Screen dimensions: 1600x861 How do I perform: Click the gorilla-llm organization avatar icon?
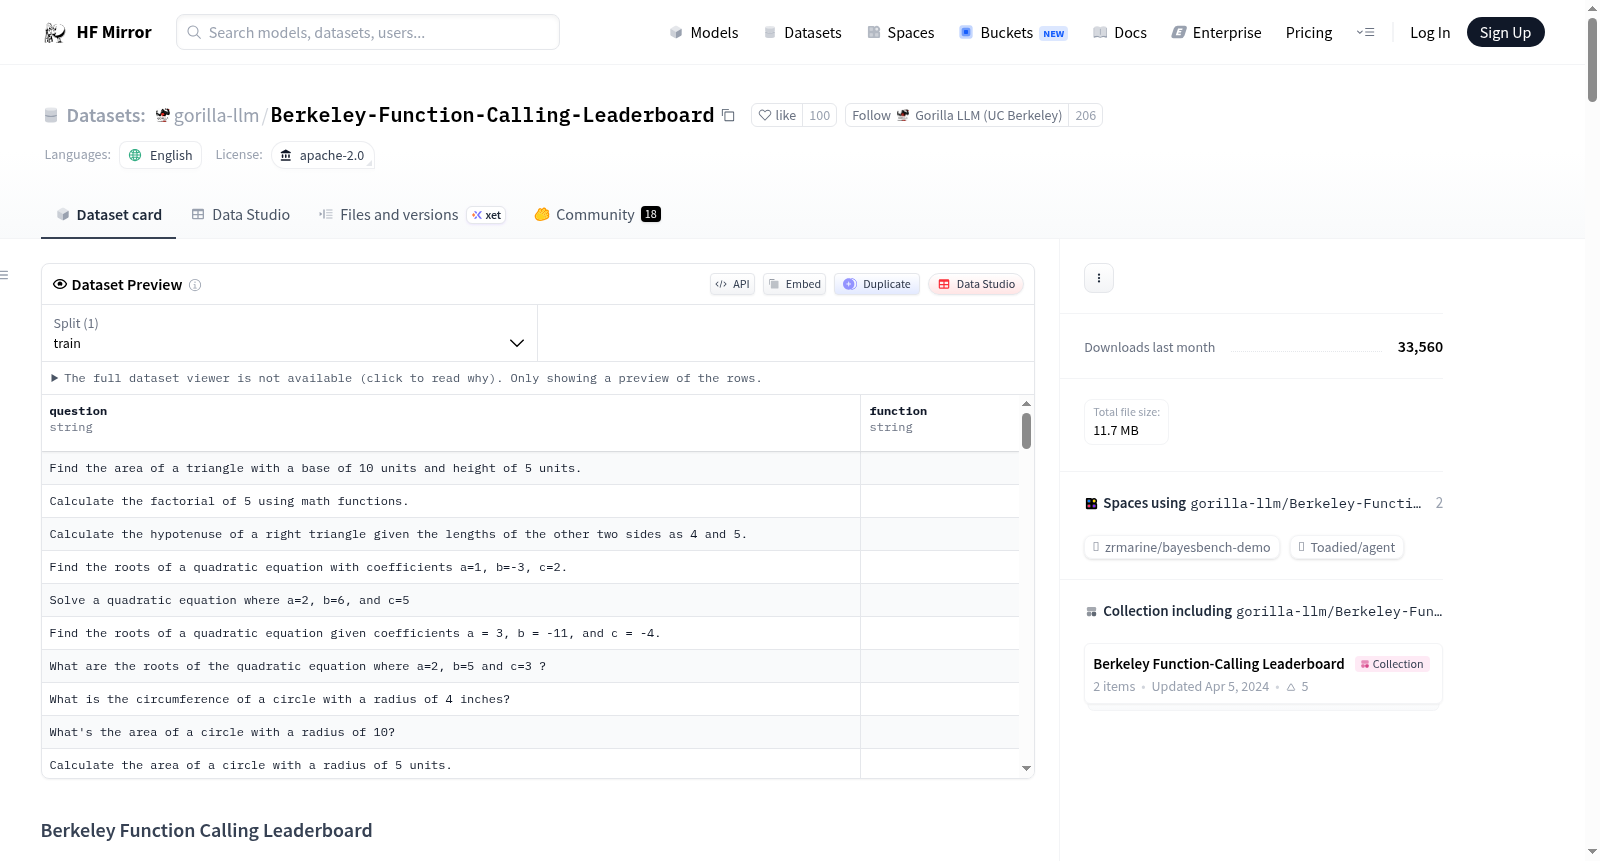[163, 116]
